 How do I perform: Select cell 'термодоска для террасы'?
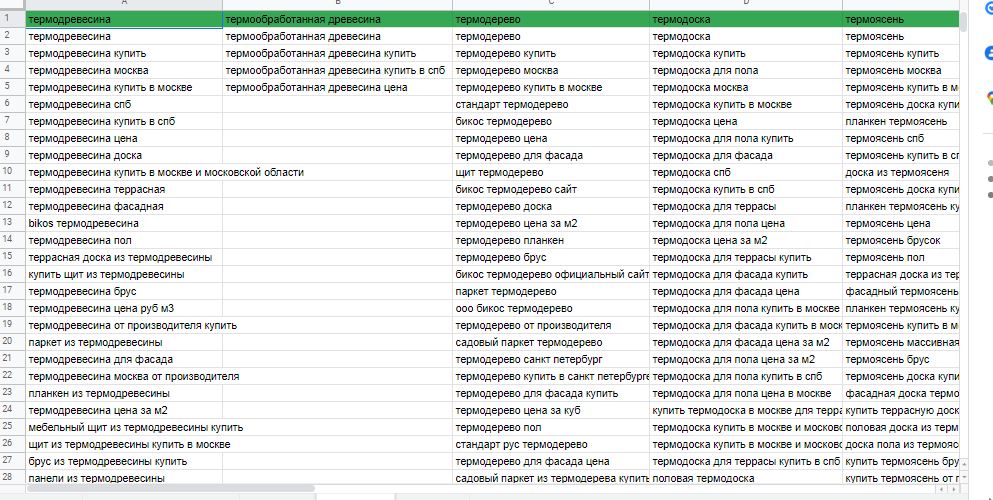point(746,206)
